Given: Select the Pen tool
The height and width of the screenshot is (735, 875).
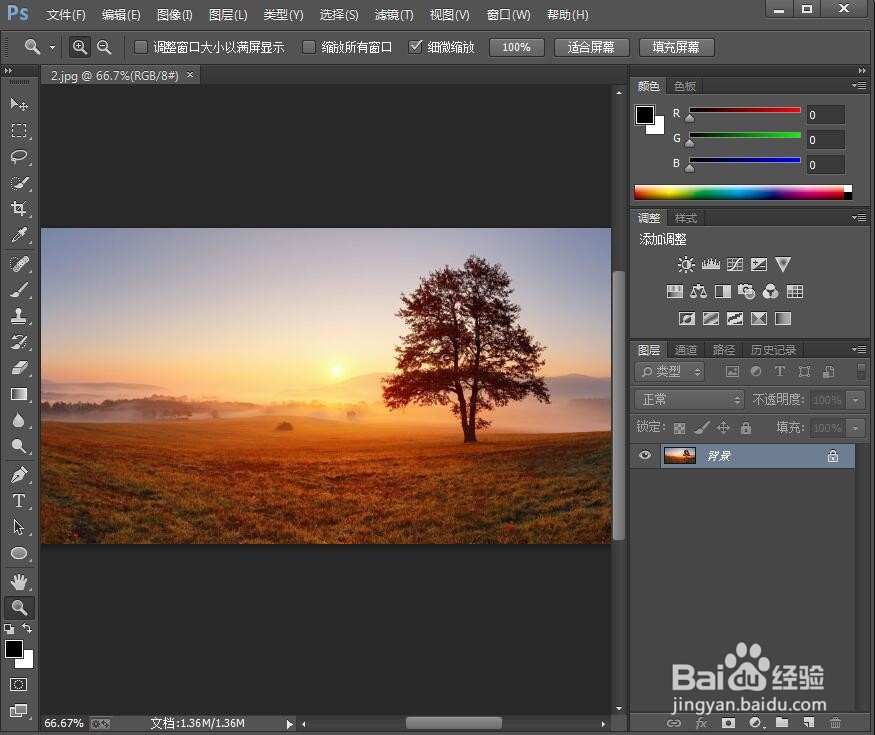Looking at the screenshot, I should (19, 475).
